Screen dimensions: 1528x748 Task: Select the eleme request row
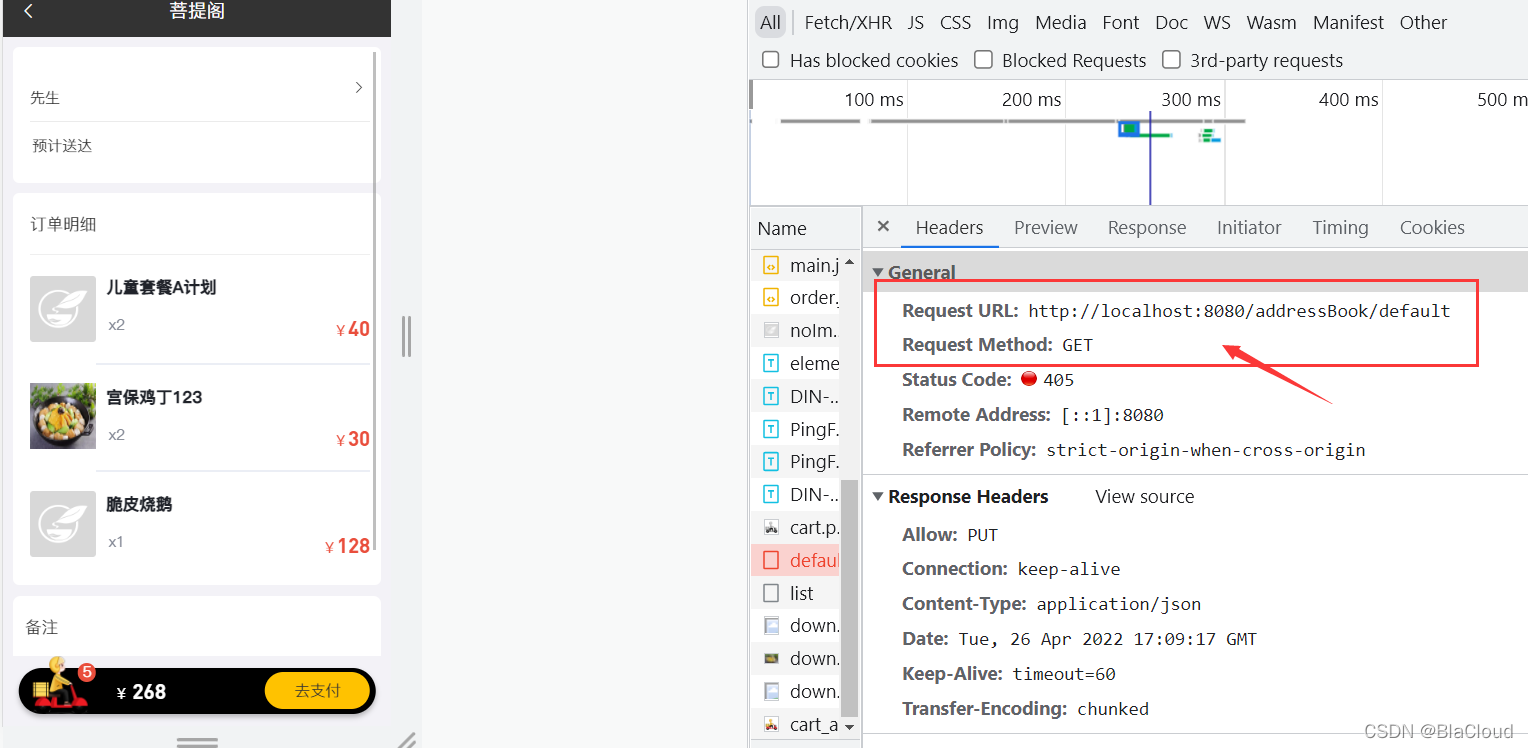click(x=796, y=363)
